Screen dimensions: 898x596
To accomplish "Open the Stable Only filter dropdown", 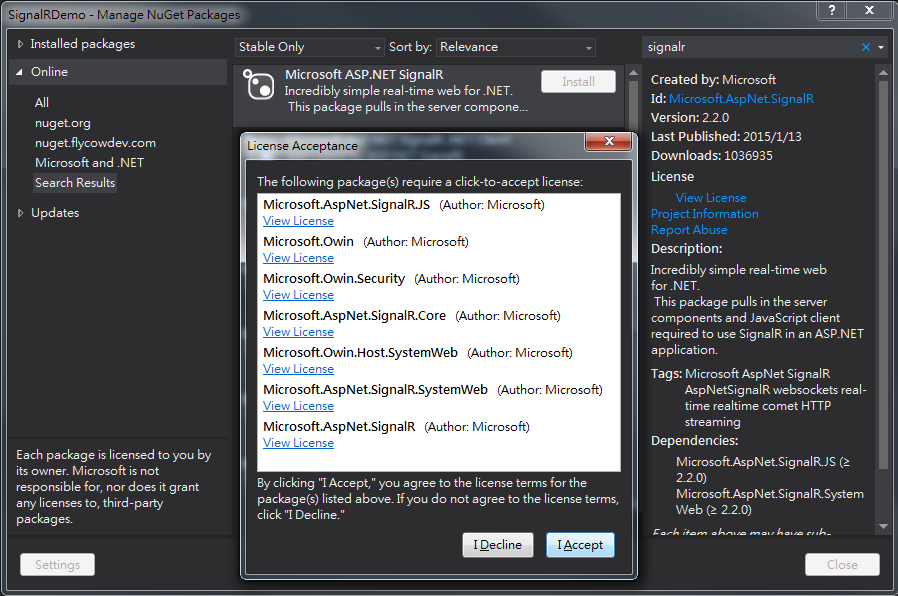I will [309, 46].
